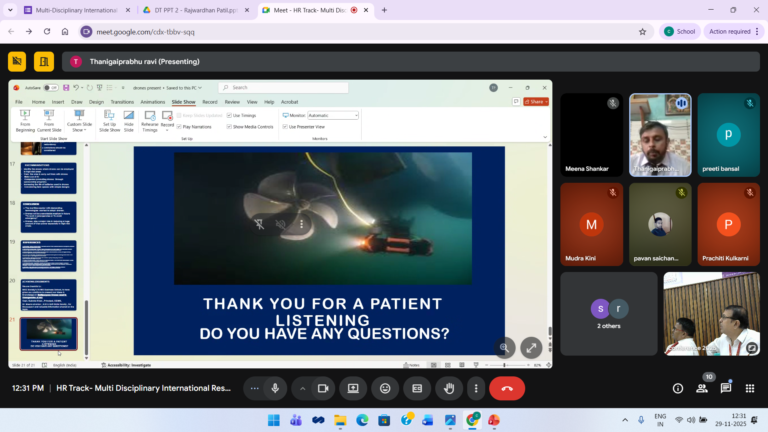Turn off camera in Meet controls
The image size is (768, 432).
coord(323,388)
